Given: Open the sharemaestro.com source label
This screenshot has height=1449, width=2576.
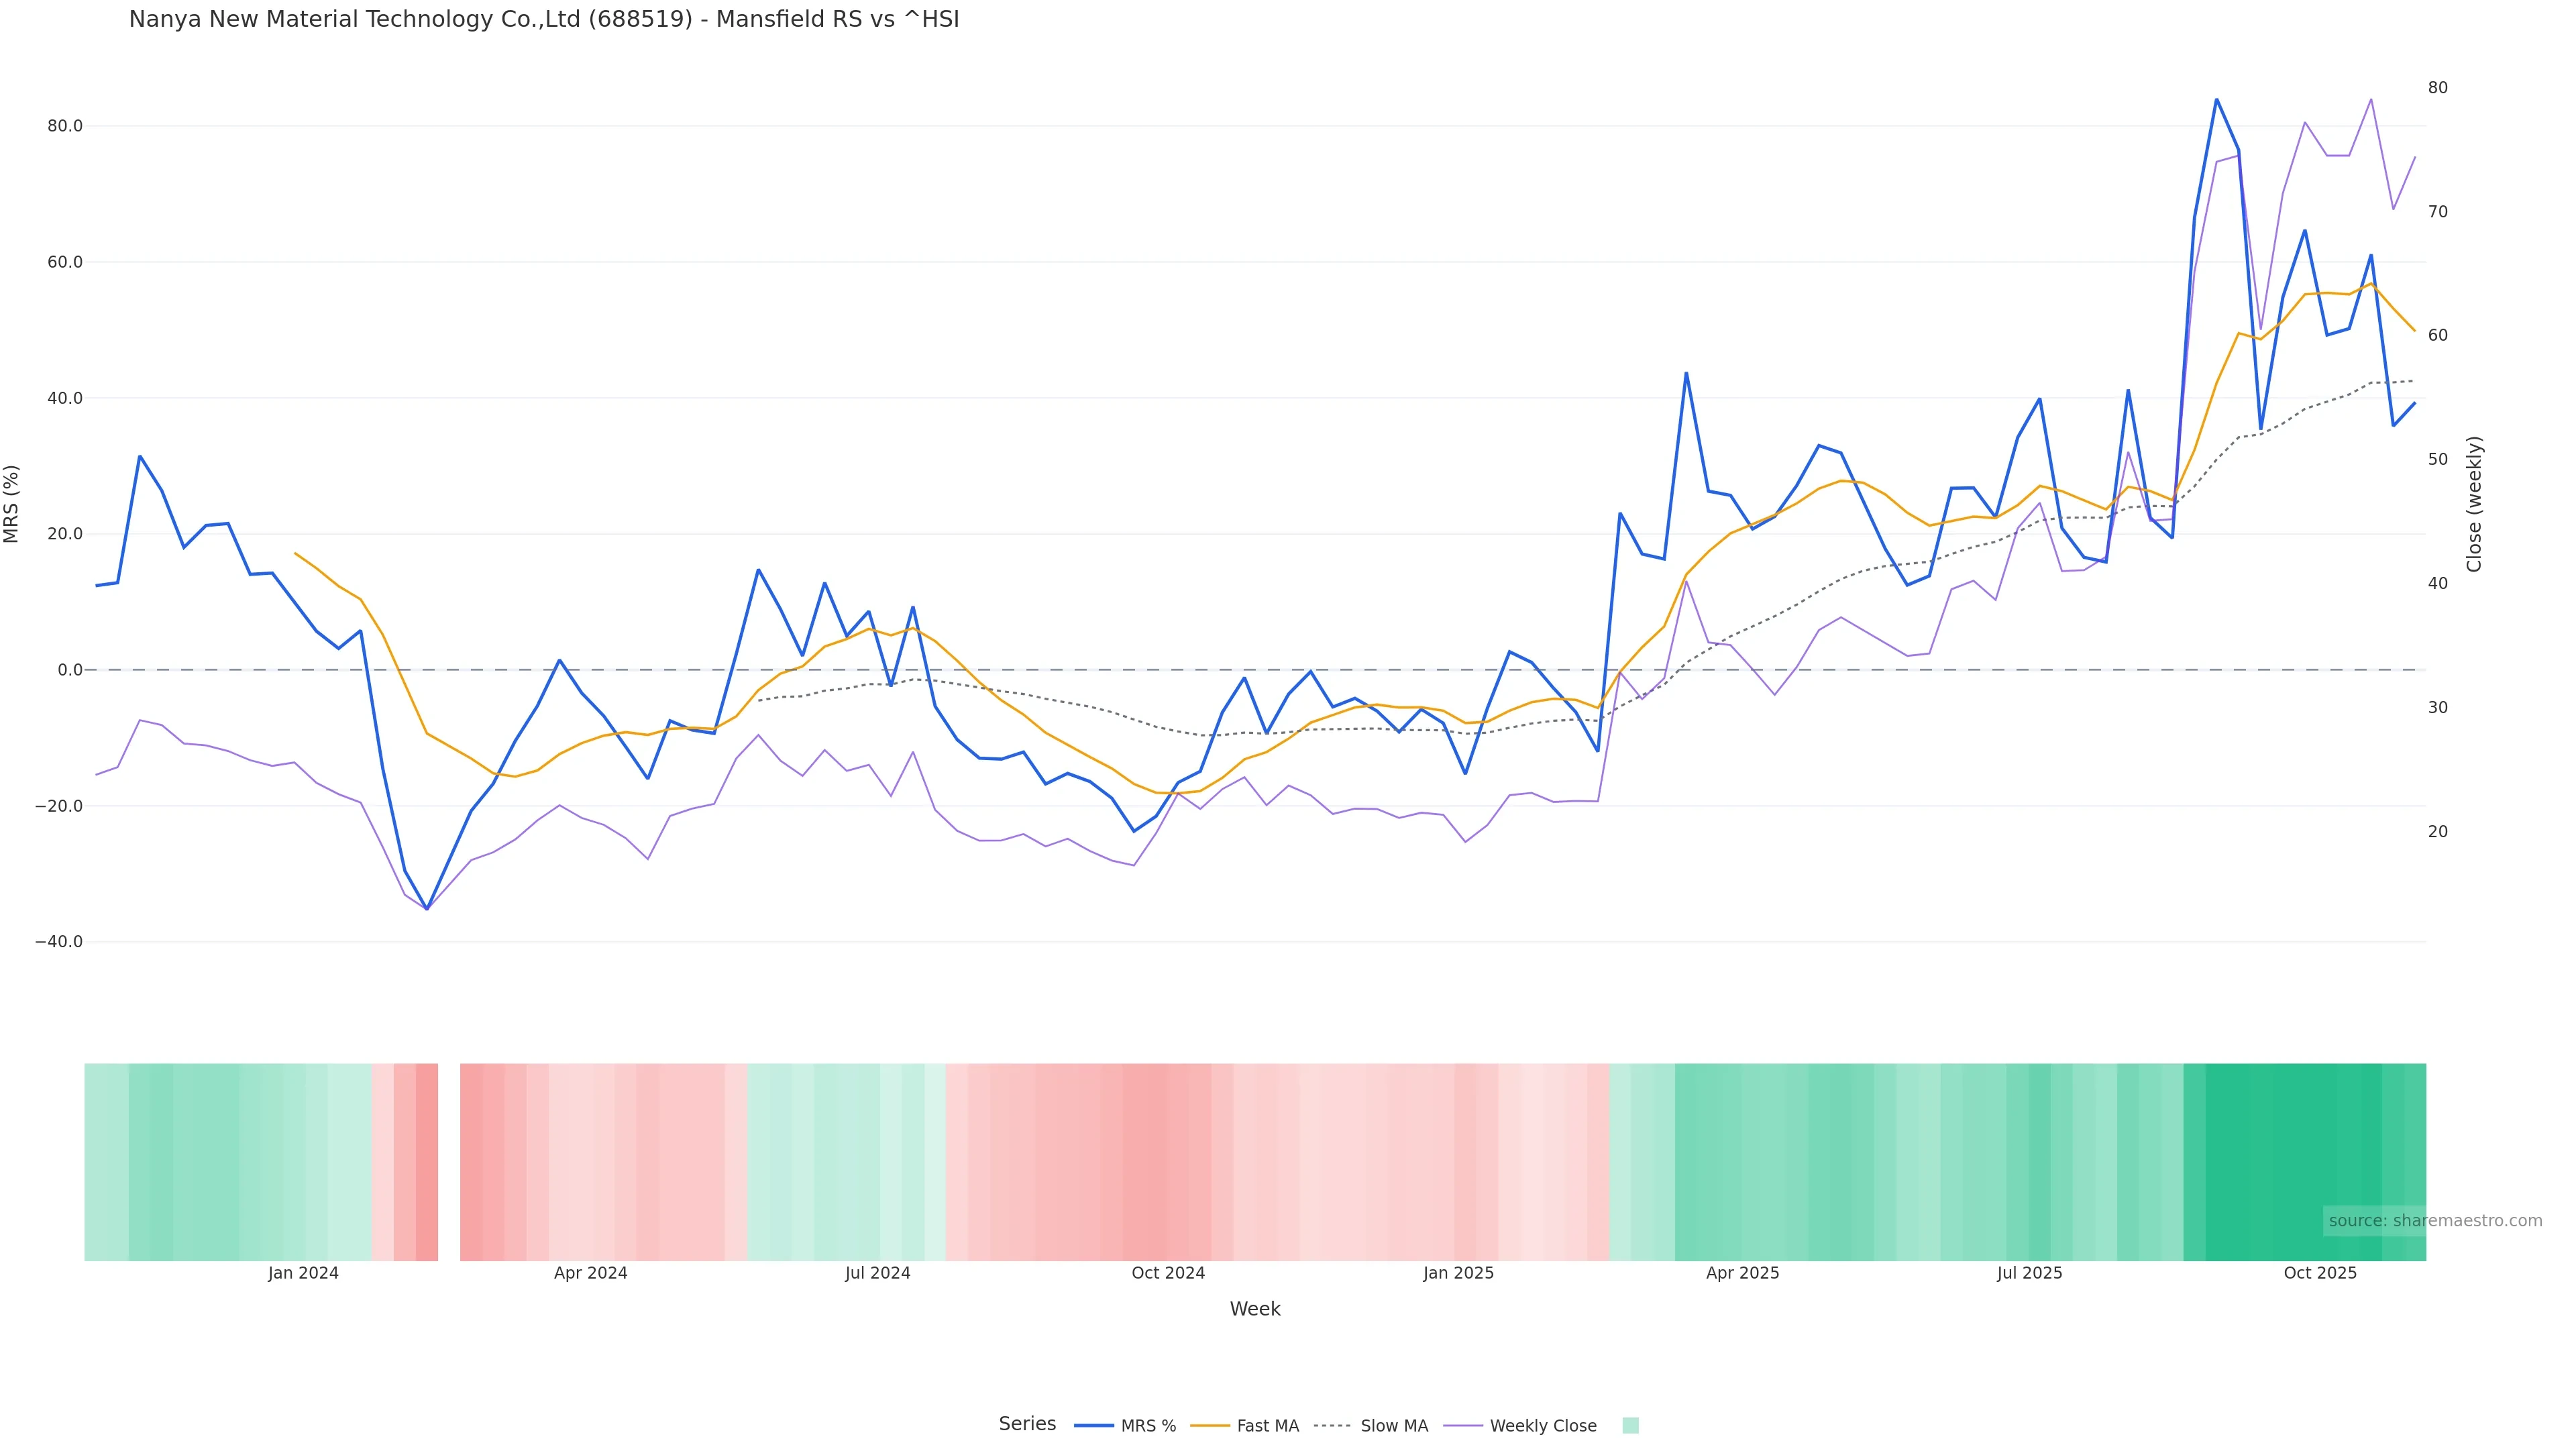Looking at the screenshot, I should click(x=2434, y=1221).
